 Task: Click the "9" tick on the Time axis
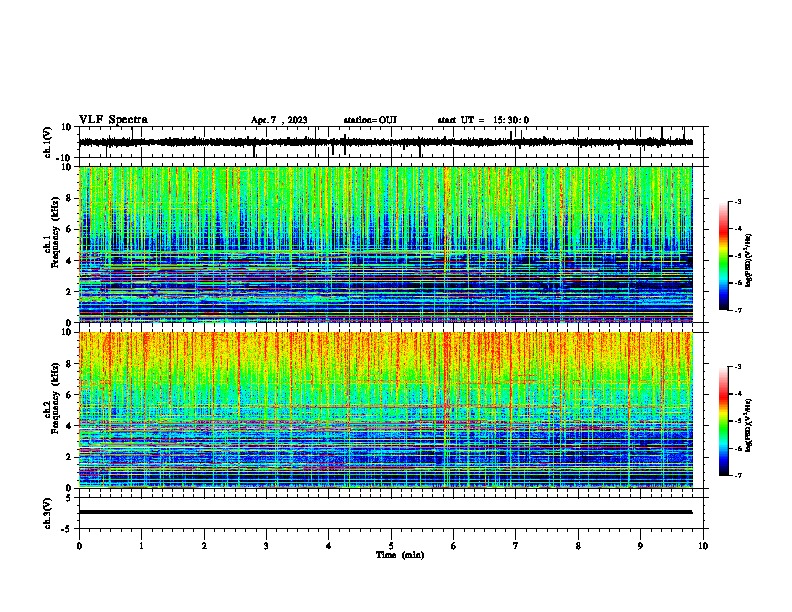640,546
